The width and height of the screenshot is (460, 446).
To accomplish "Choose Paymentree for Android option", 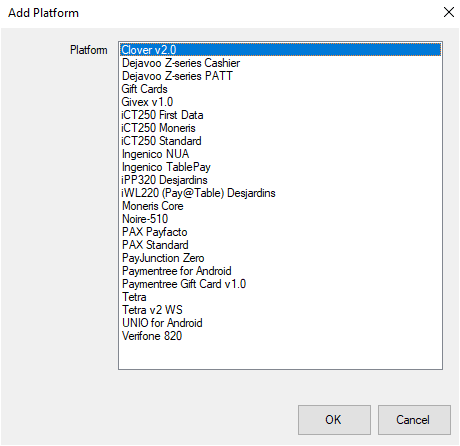I will [x=280, y=271].
